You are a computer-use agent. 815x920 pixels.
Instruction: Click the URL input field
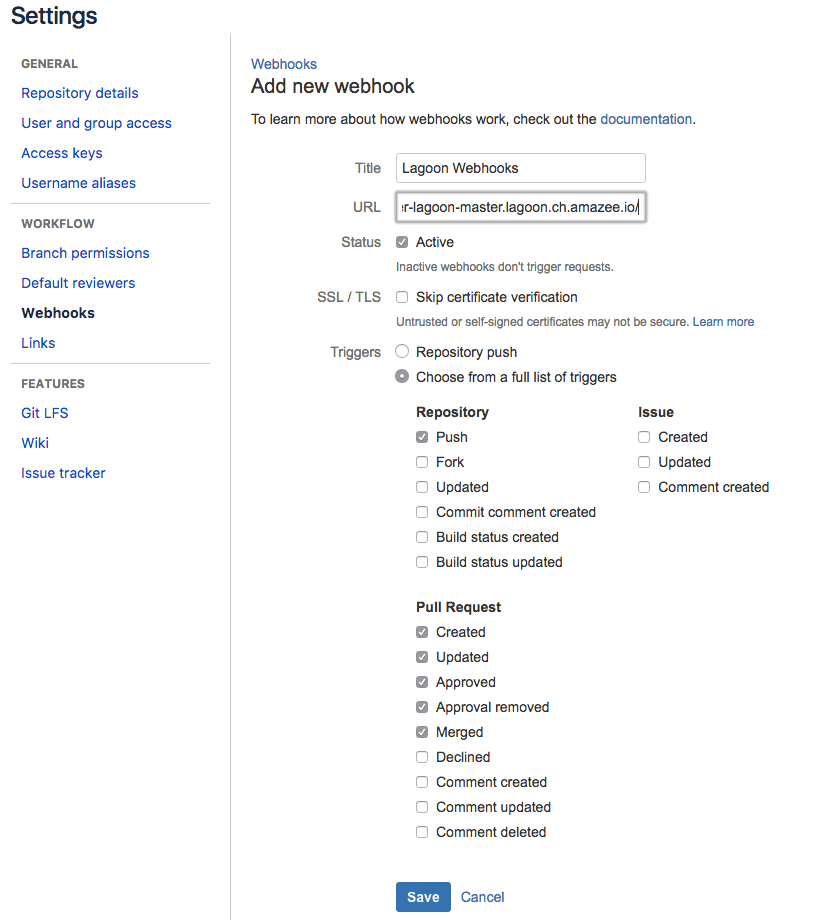pyautogui.click(x=520, y=207)
